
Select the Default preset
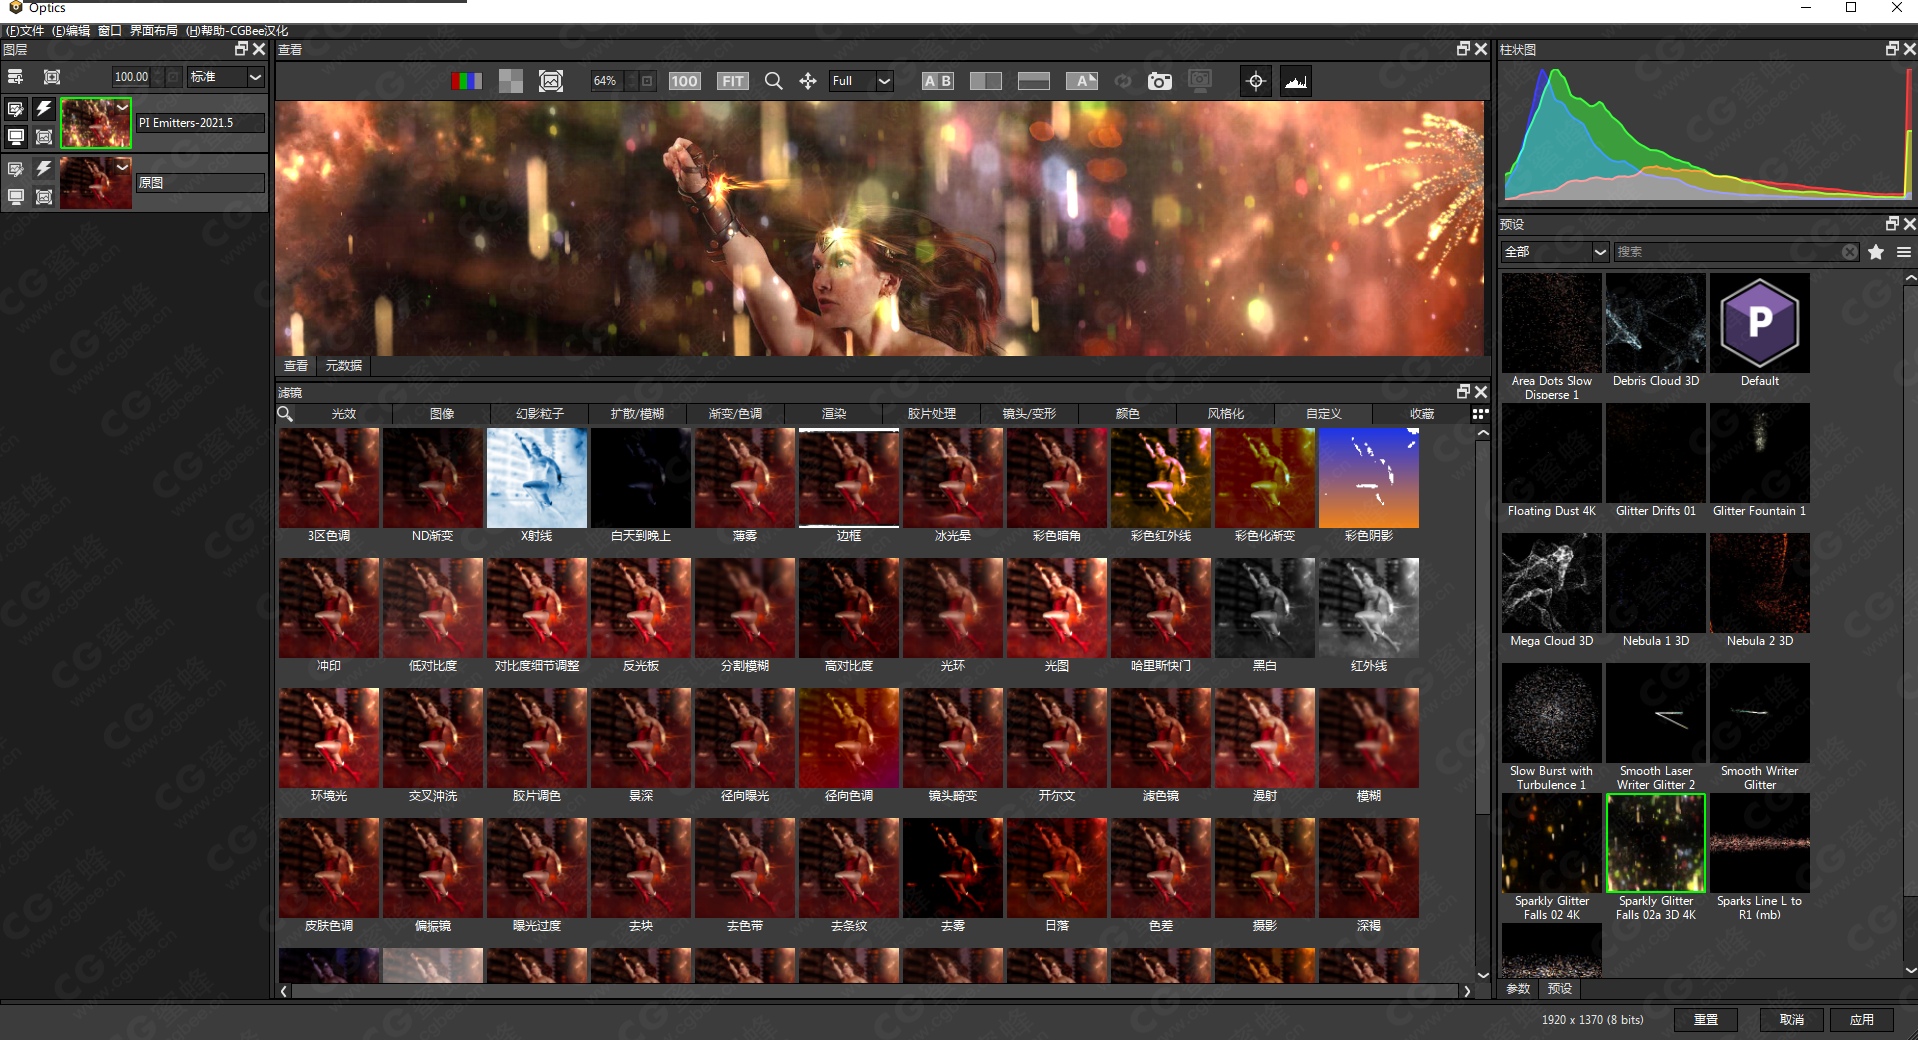tap(1760, 323)
